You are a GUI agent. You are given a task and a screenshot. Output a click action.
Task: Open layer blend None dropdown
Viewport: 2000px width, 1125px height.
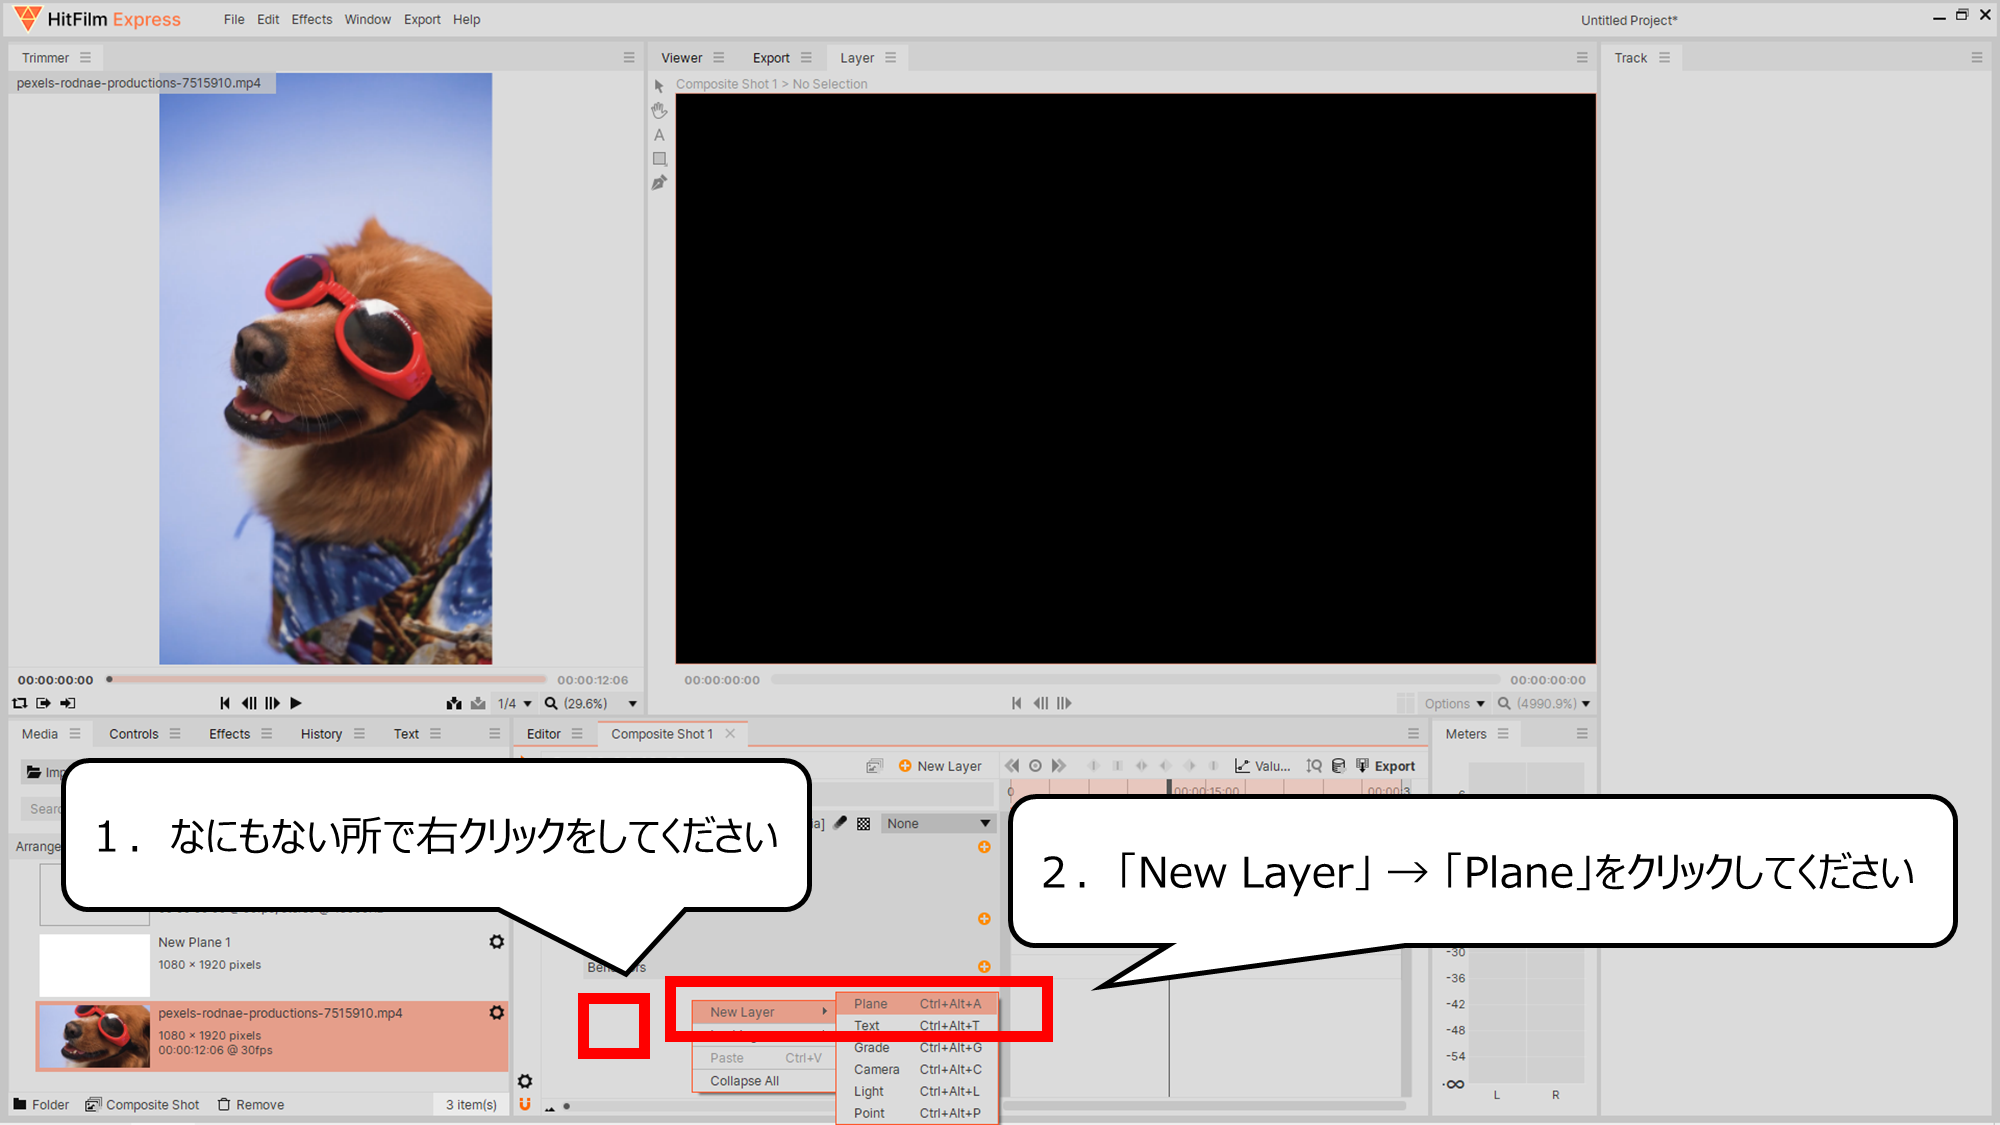[938, 823]
